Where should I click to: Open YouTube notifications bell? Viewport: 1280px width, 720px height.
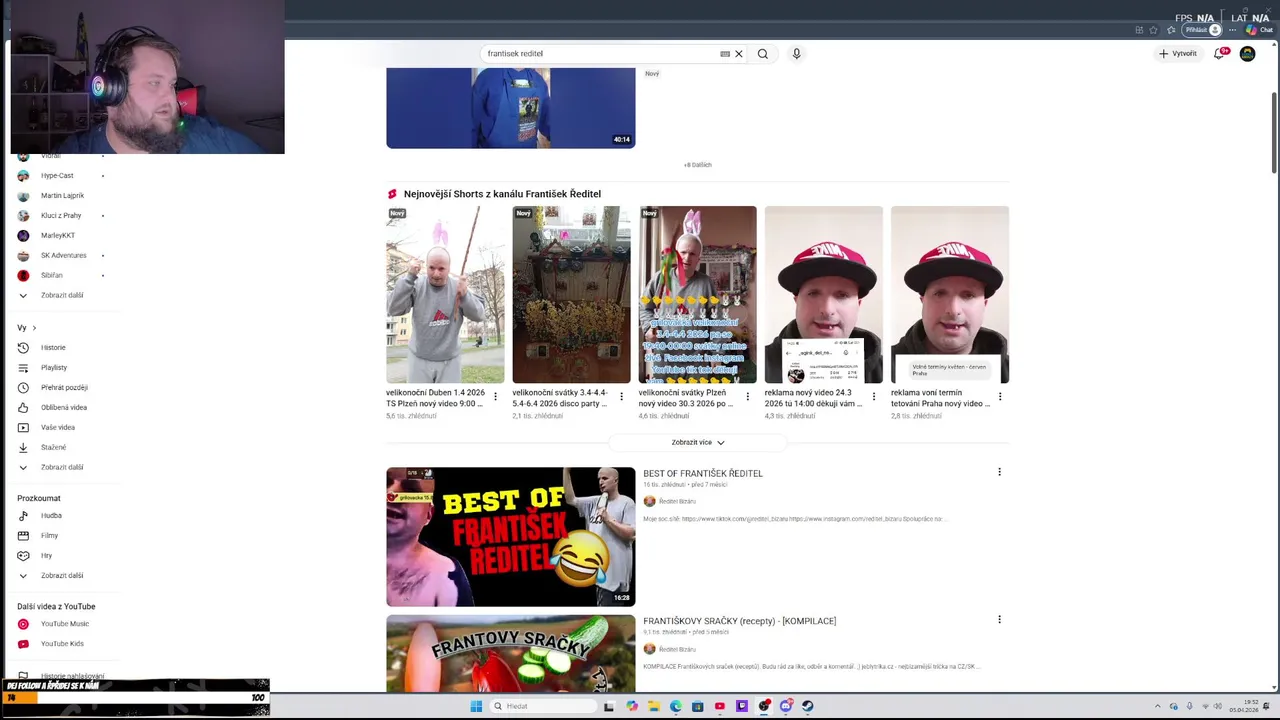pyautogui.click(x=1219, y=54)
